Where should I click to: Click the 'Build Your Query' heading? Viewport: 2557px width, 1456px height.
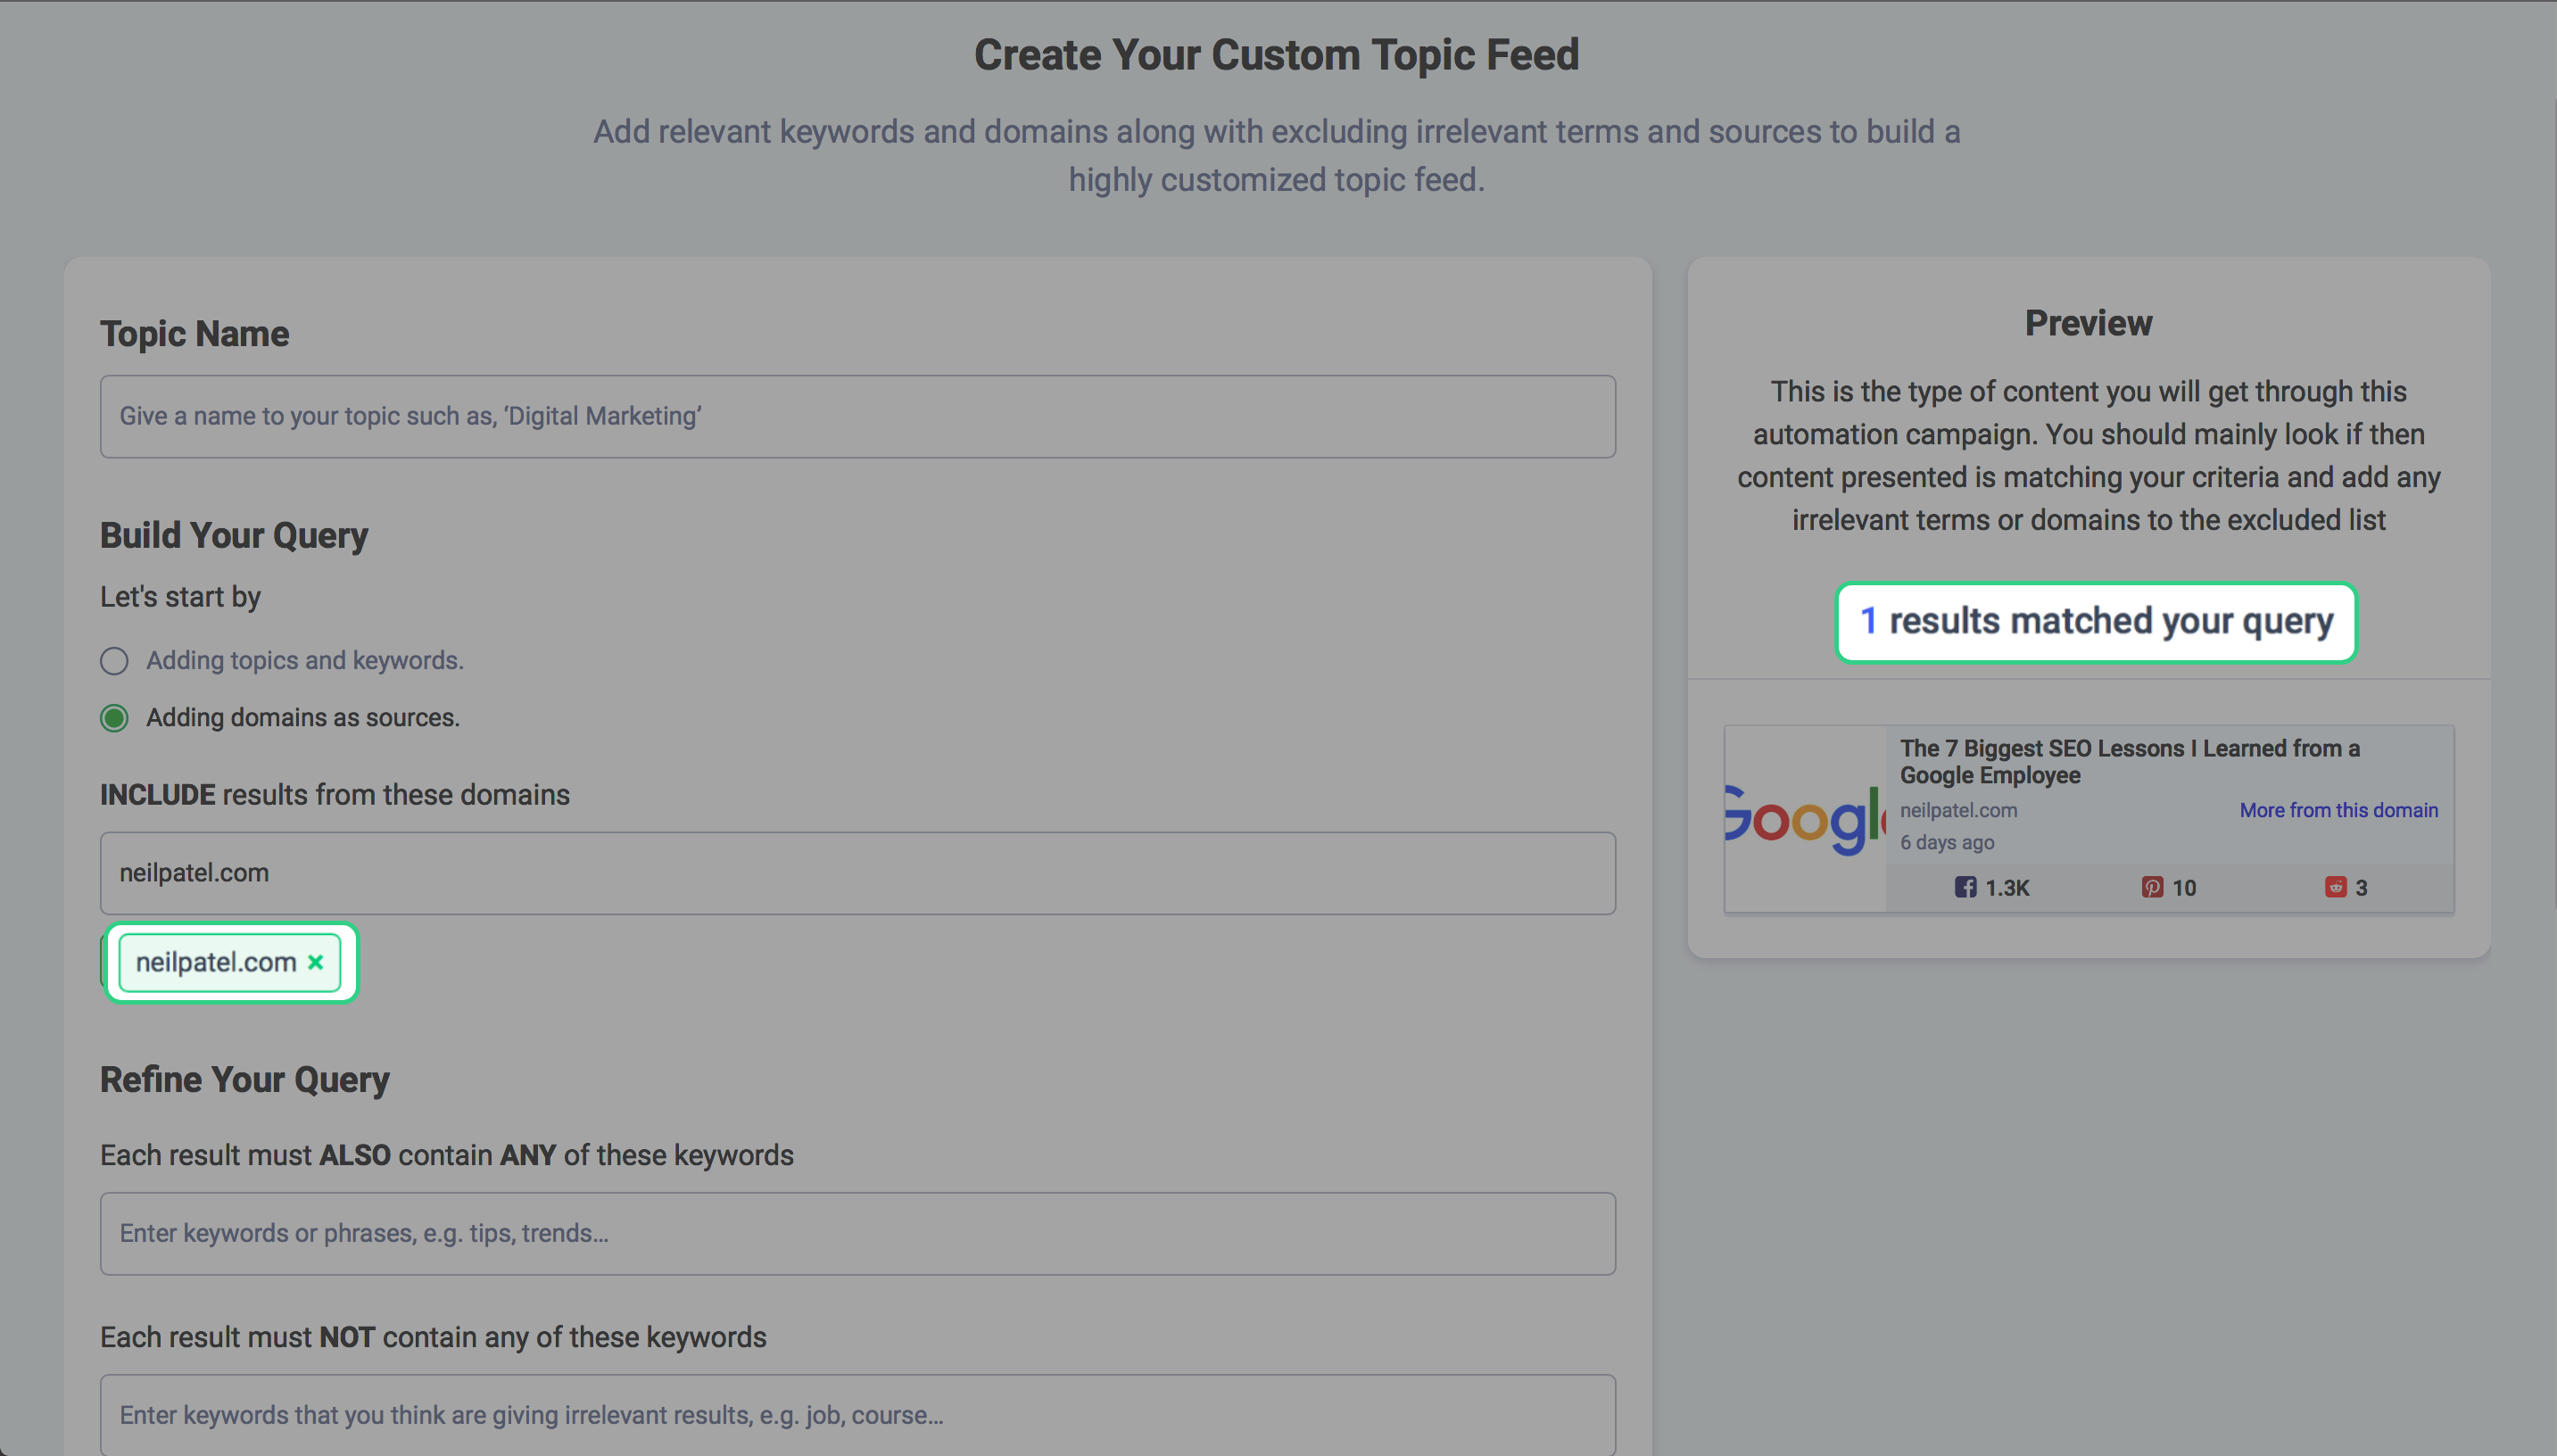tap(234, 536)
